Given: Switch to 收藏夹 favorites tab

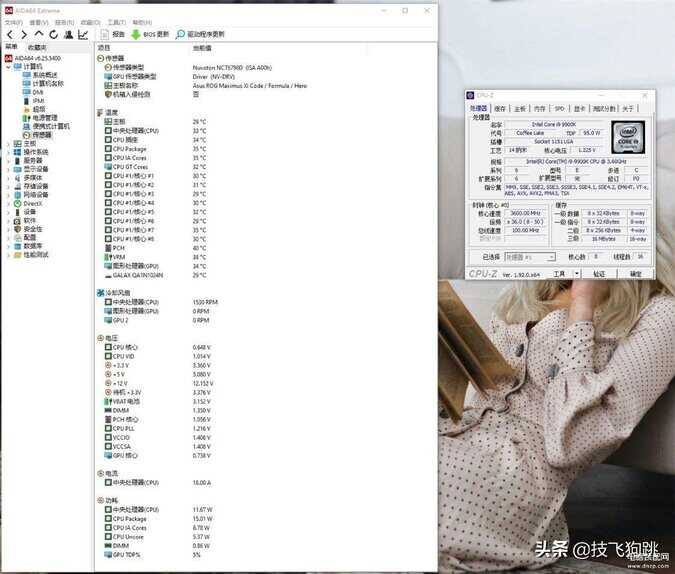Looking at the screenshot, I should [x=37, y=47].
